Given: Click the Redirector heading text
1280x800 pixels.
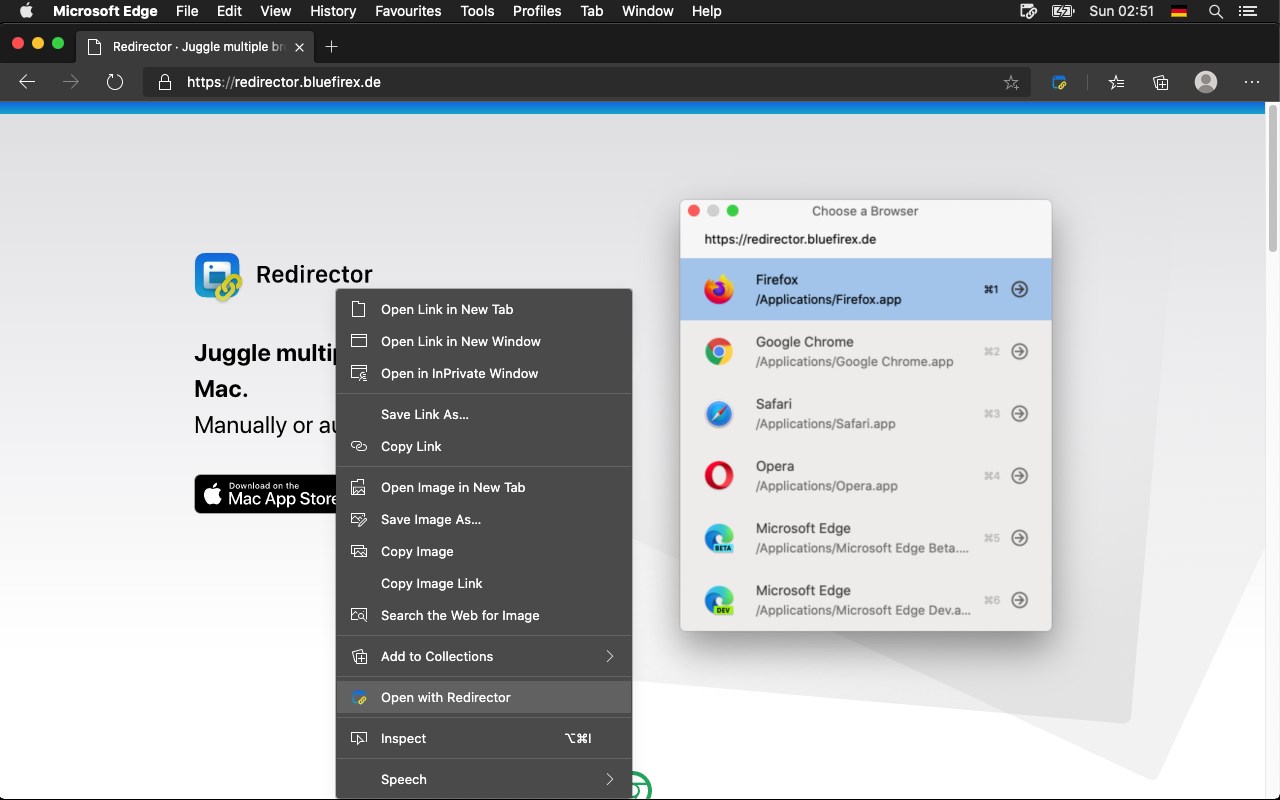Looking at the screenshot, I should [x=314, y=274].
